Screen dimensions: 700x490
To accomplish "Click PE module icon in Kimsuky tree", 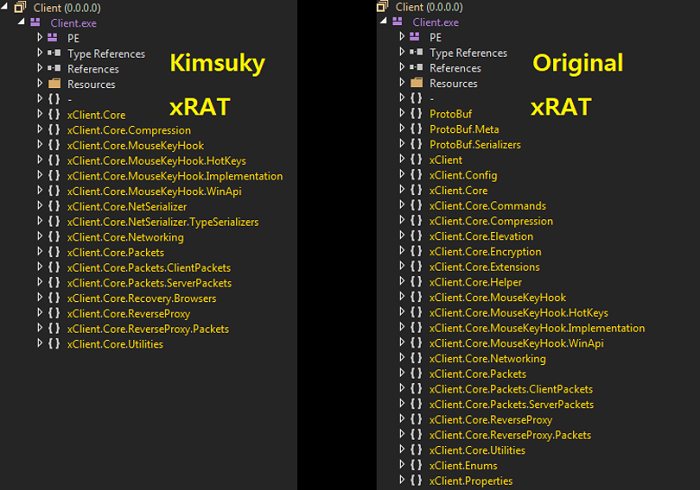I will (x=53, y=37).
